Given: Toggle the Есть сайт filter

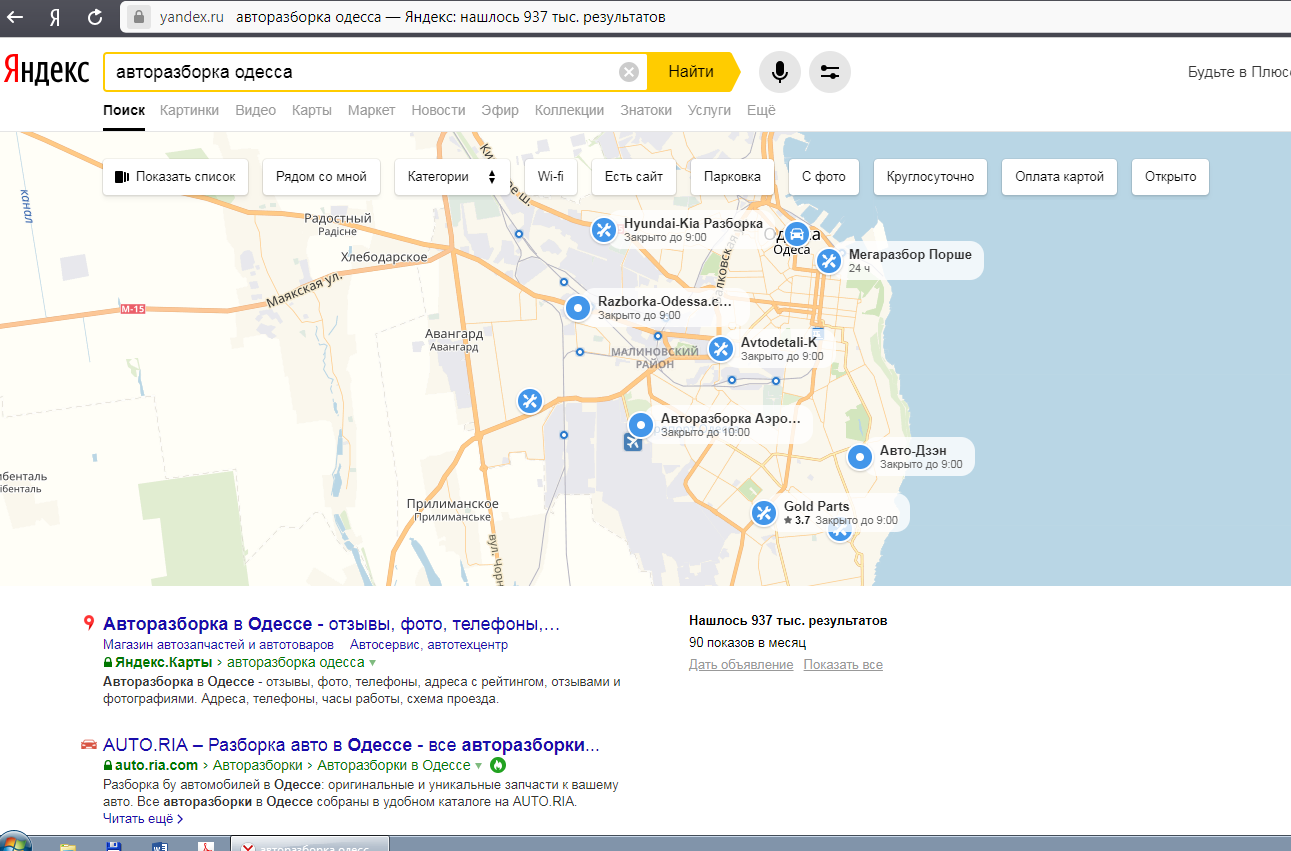Looking at the screenshot, I should (x=634, y=177).
